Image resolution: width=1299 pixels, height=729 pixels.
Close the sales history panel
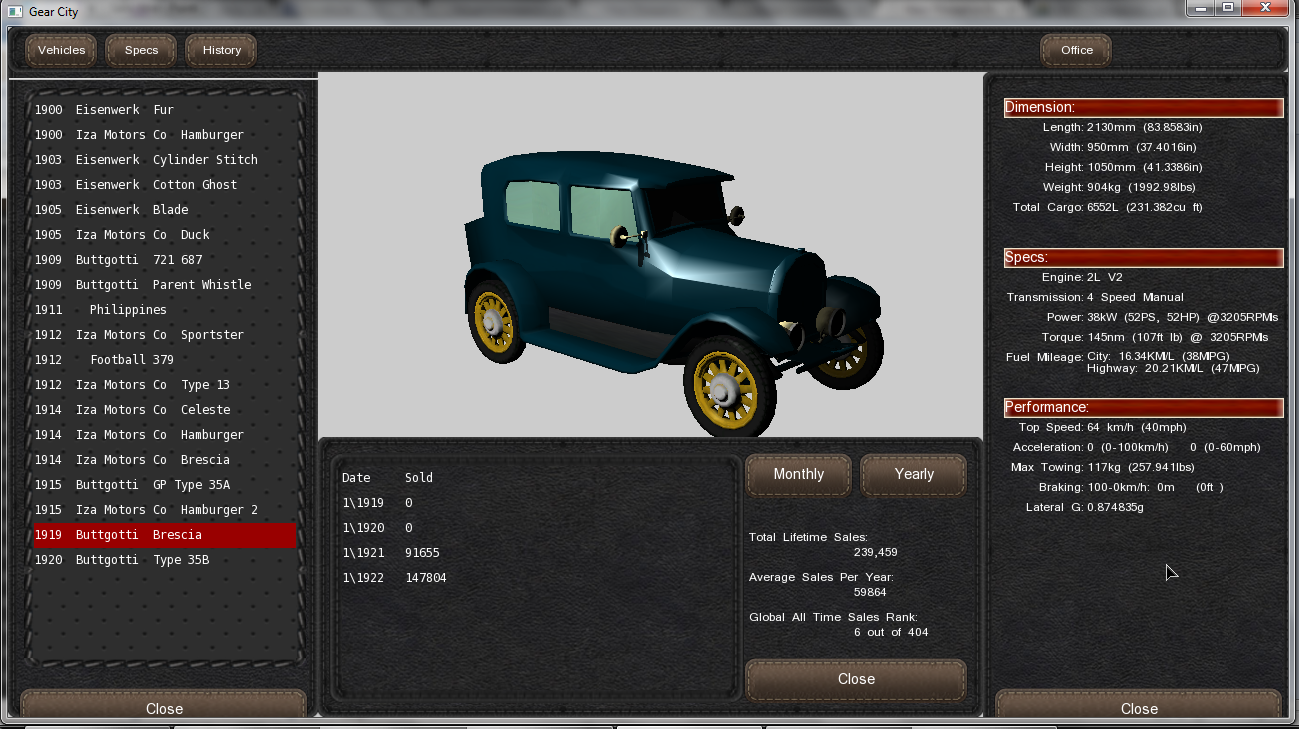[x=856, y=679]
